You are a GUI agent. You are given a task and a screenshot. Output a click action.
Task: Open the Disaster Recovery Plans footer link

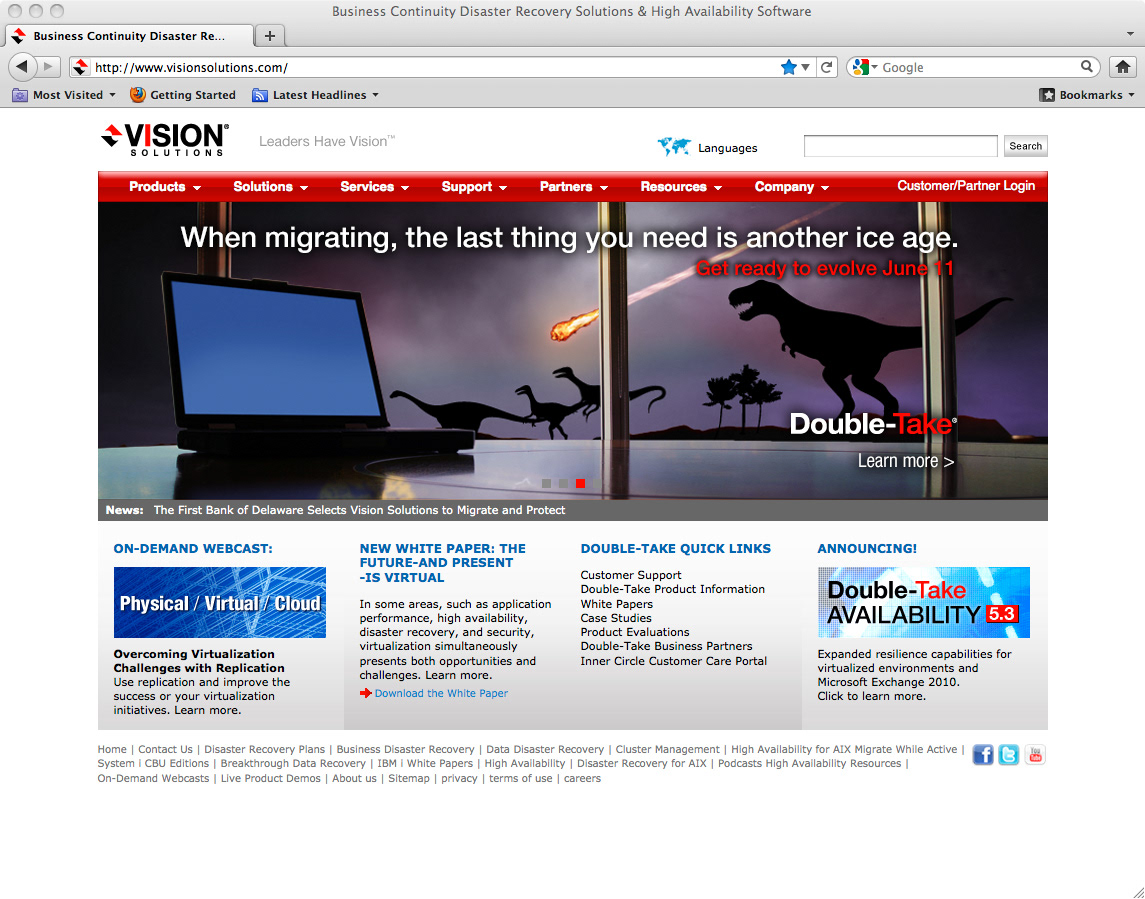(264, 749)
